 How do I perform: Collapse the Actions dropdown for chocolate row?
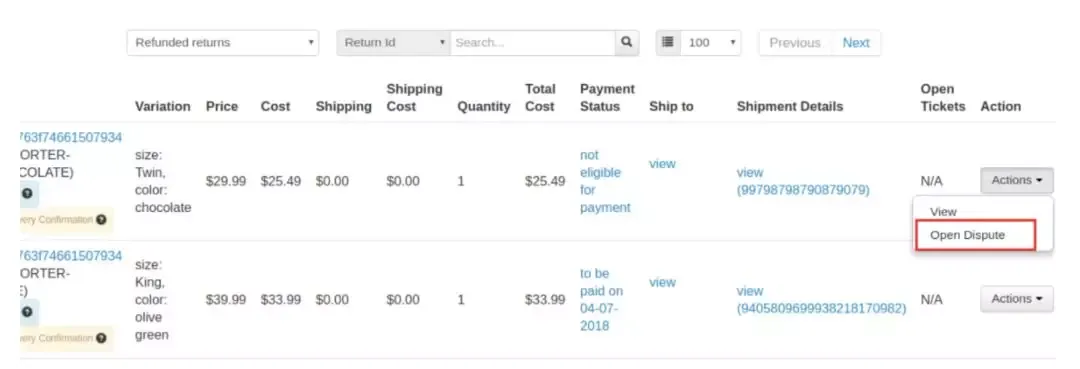click(x=1017, y=180)
